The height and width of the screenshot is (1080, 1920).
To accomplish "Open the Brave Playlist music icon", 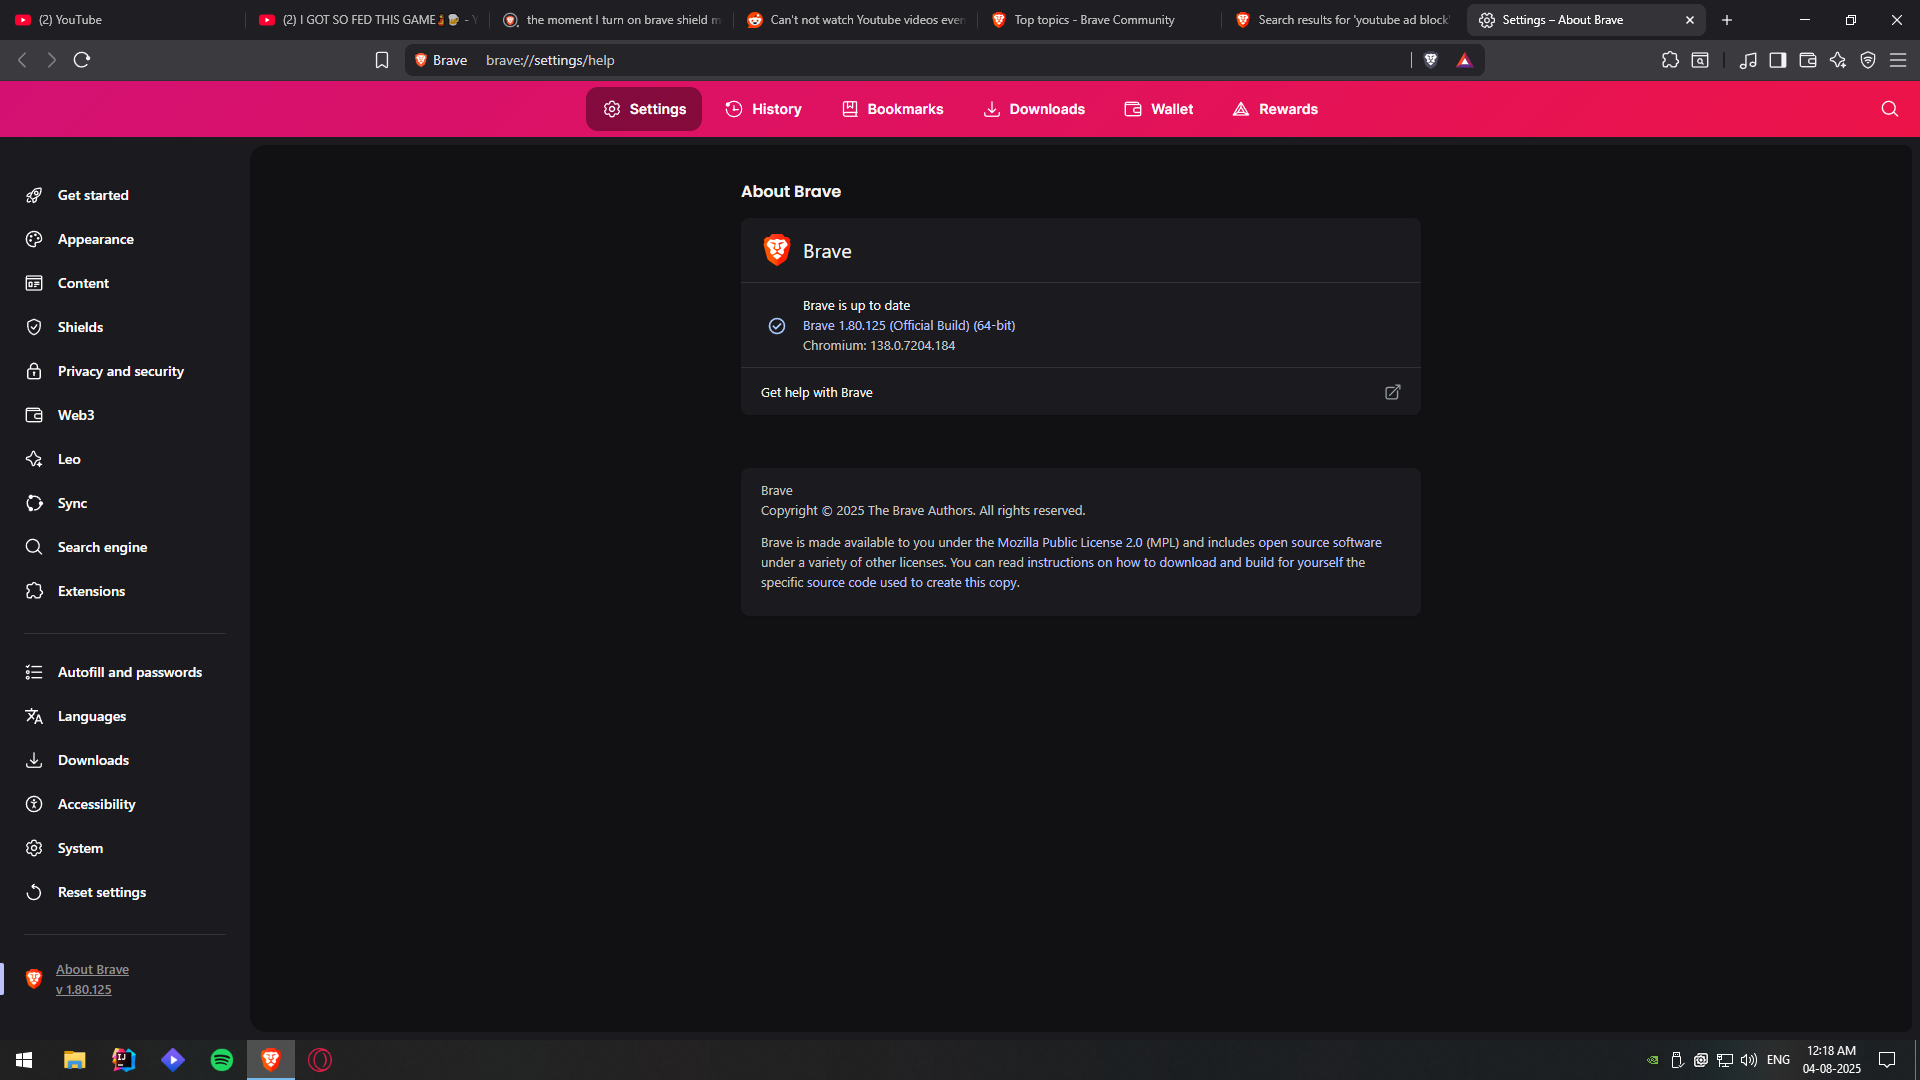I will coord(1748,60).
